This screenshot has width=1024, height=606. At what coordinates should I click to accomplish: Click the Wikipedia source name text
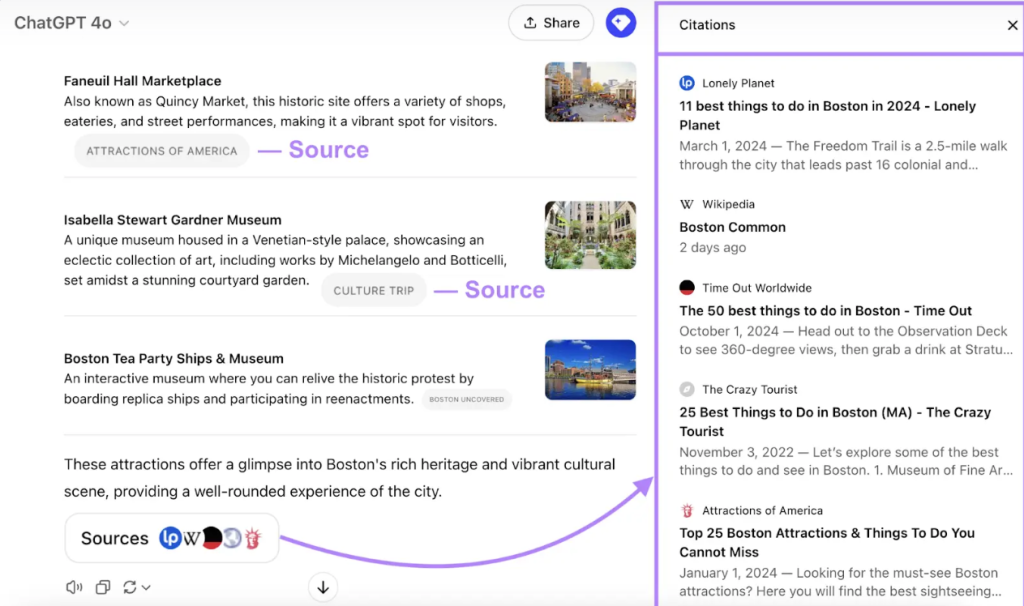[728, 204]
